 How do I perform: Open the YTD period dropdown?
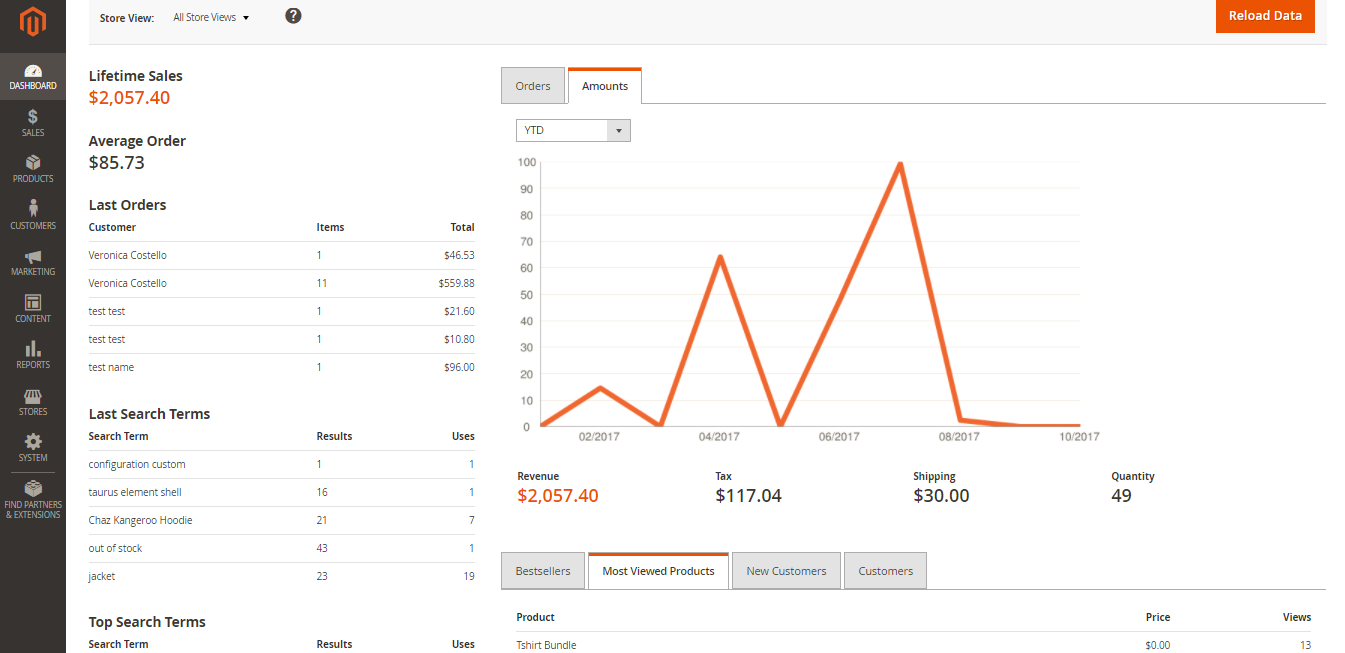click(x=573, y=130)
